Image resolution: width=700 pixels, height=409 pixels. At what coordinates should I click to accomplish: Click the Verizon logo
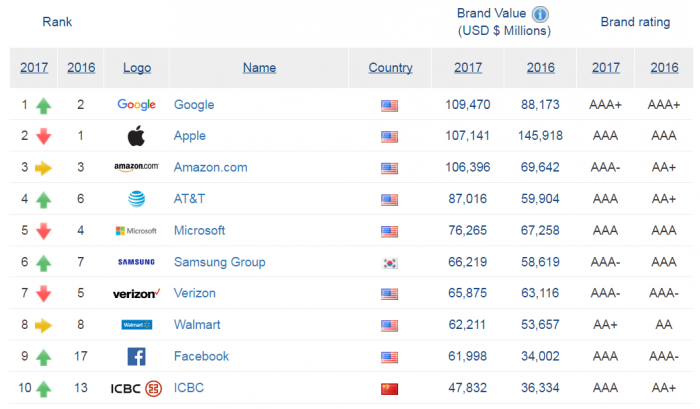click(136, 294)
